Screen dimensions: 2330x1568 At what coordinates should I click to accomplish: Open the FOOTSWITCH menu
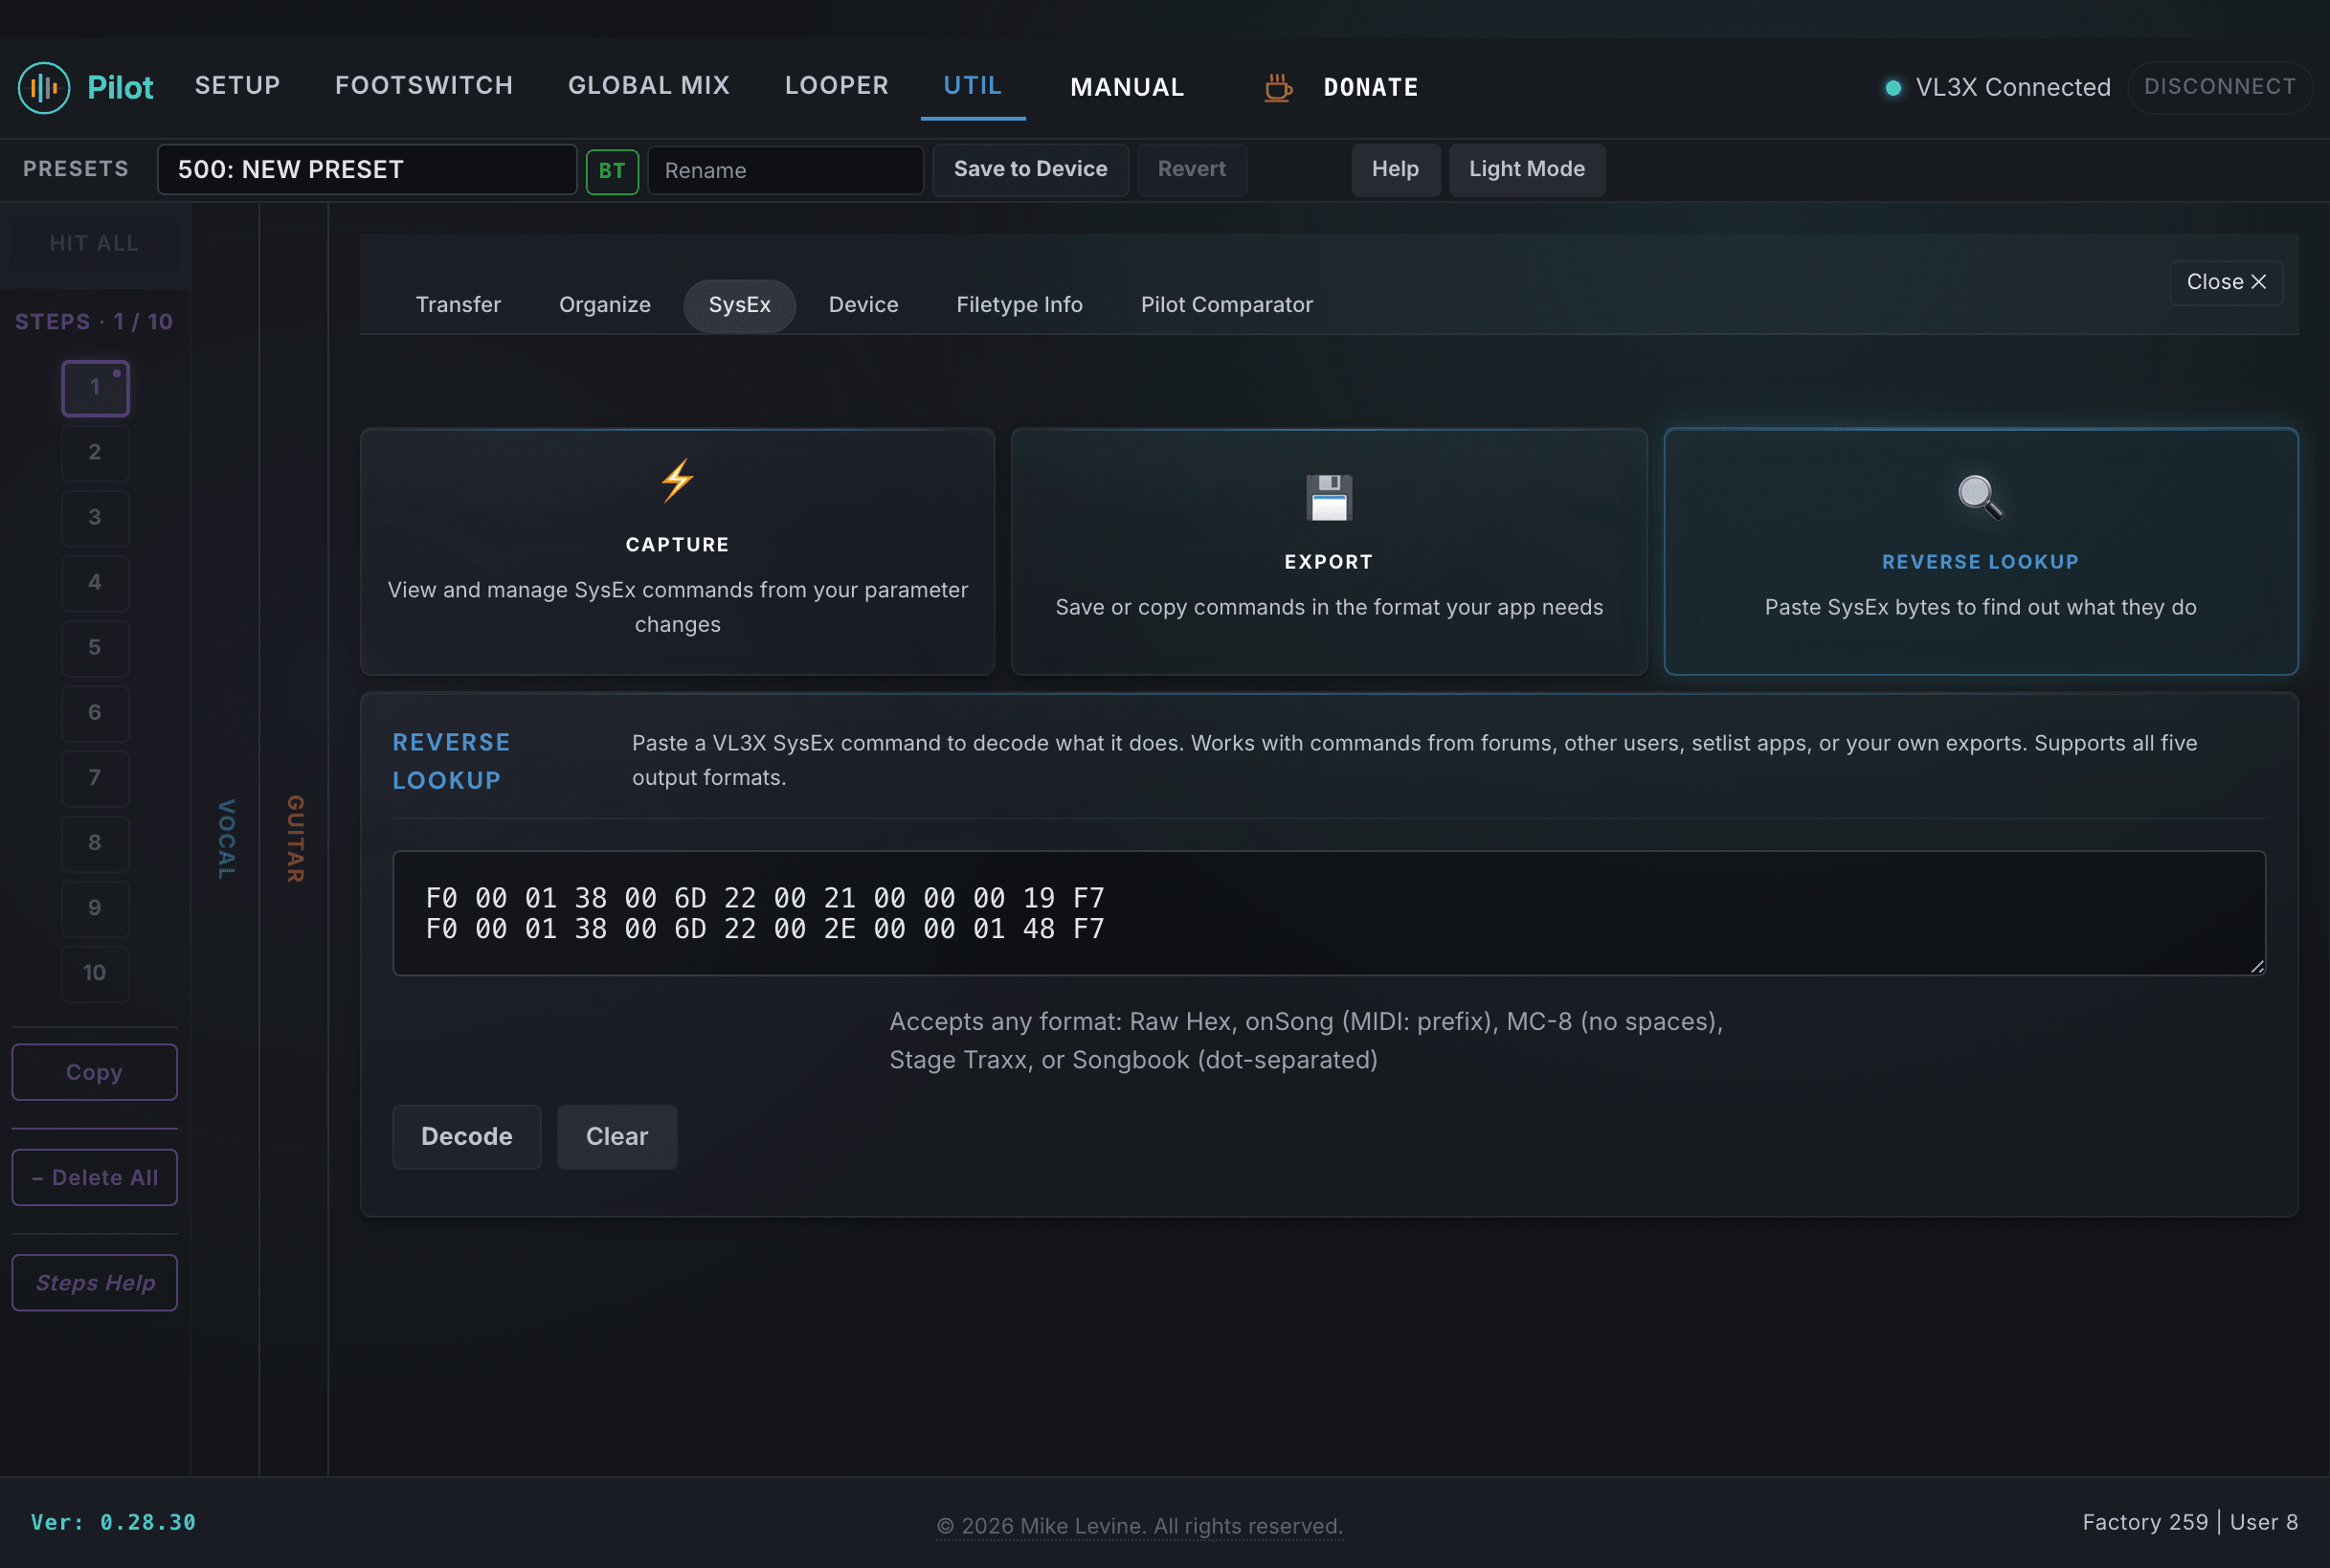tap(424, 86)
